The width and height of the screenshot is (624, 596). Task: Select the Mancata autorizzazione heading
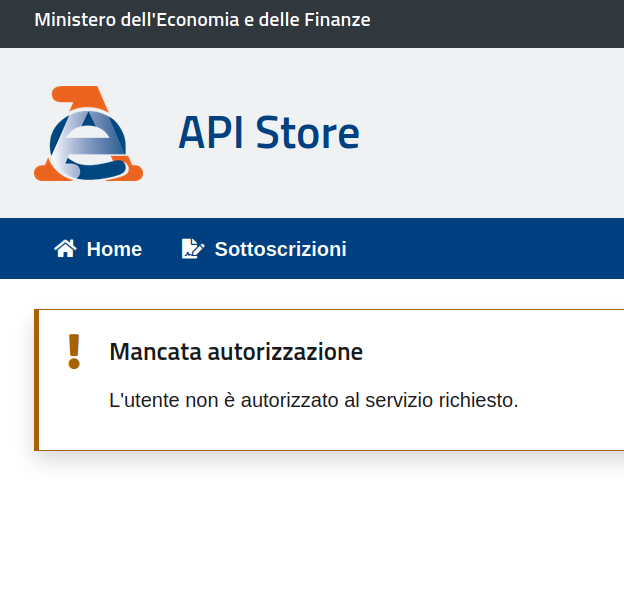[x=235, y=352]
